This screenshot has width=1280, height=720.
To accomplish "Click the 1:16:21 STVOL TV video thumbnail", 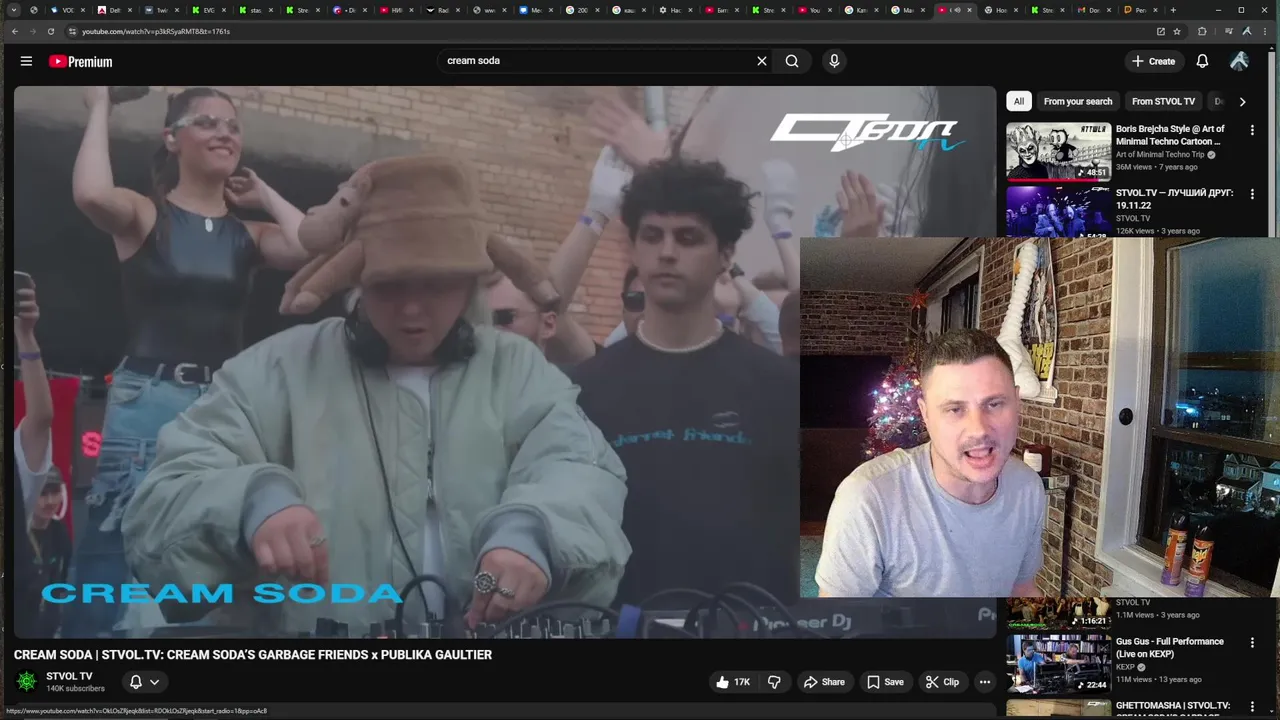I will pos(1058,612).
